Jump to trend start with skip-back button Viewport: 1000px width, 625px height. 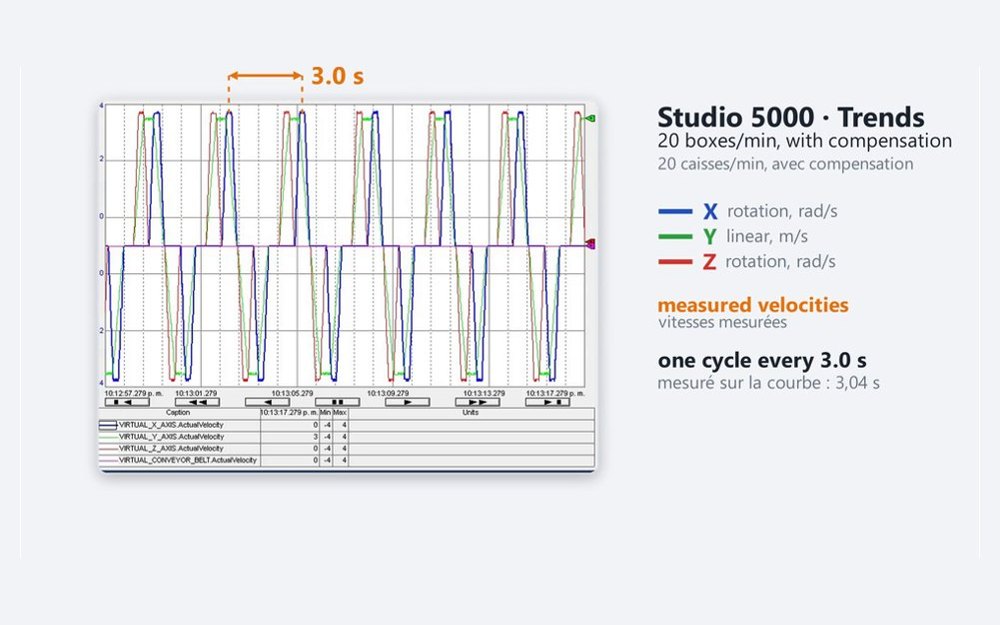point(127,402)
